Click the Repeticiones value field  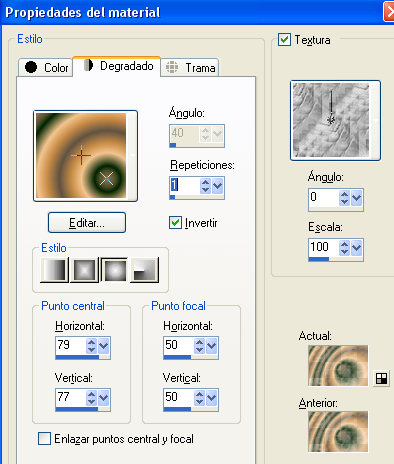[185, 186]
